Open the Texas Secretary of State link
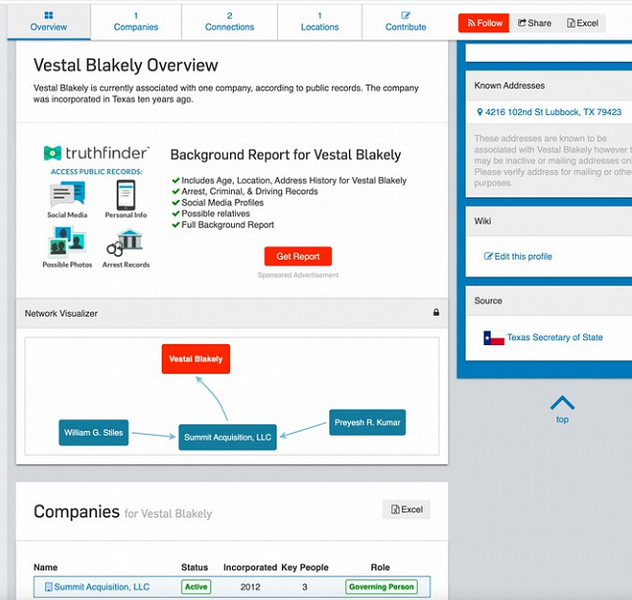Viewport: 632px width, 600px height. coord(555,337)
